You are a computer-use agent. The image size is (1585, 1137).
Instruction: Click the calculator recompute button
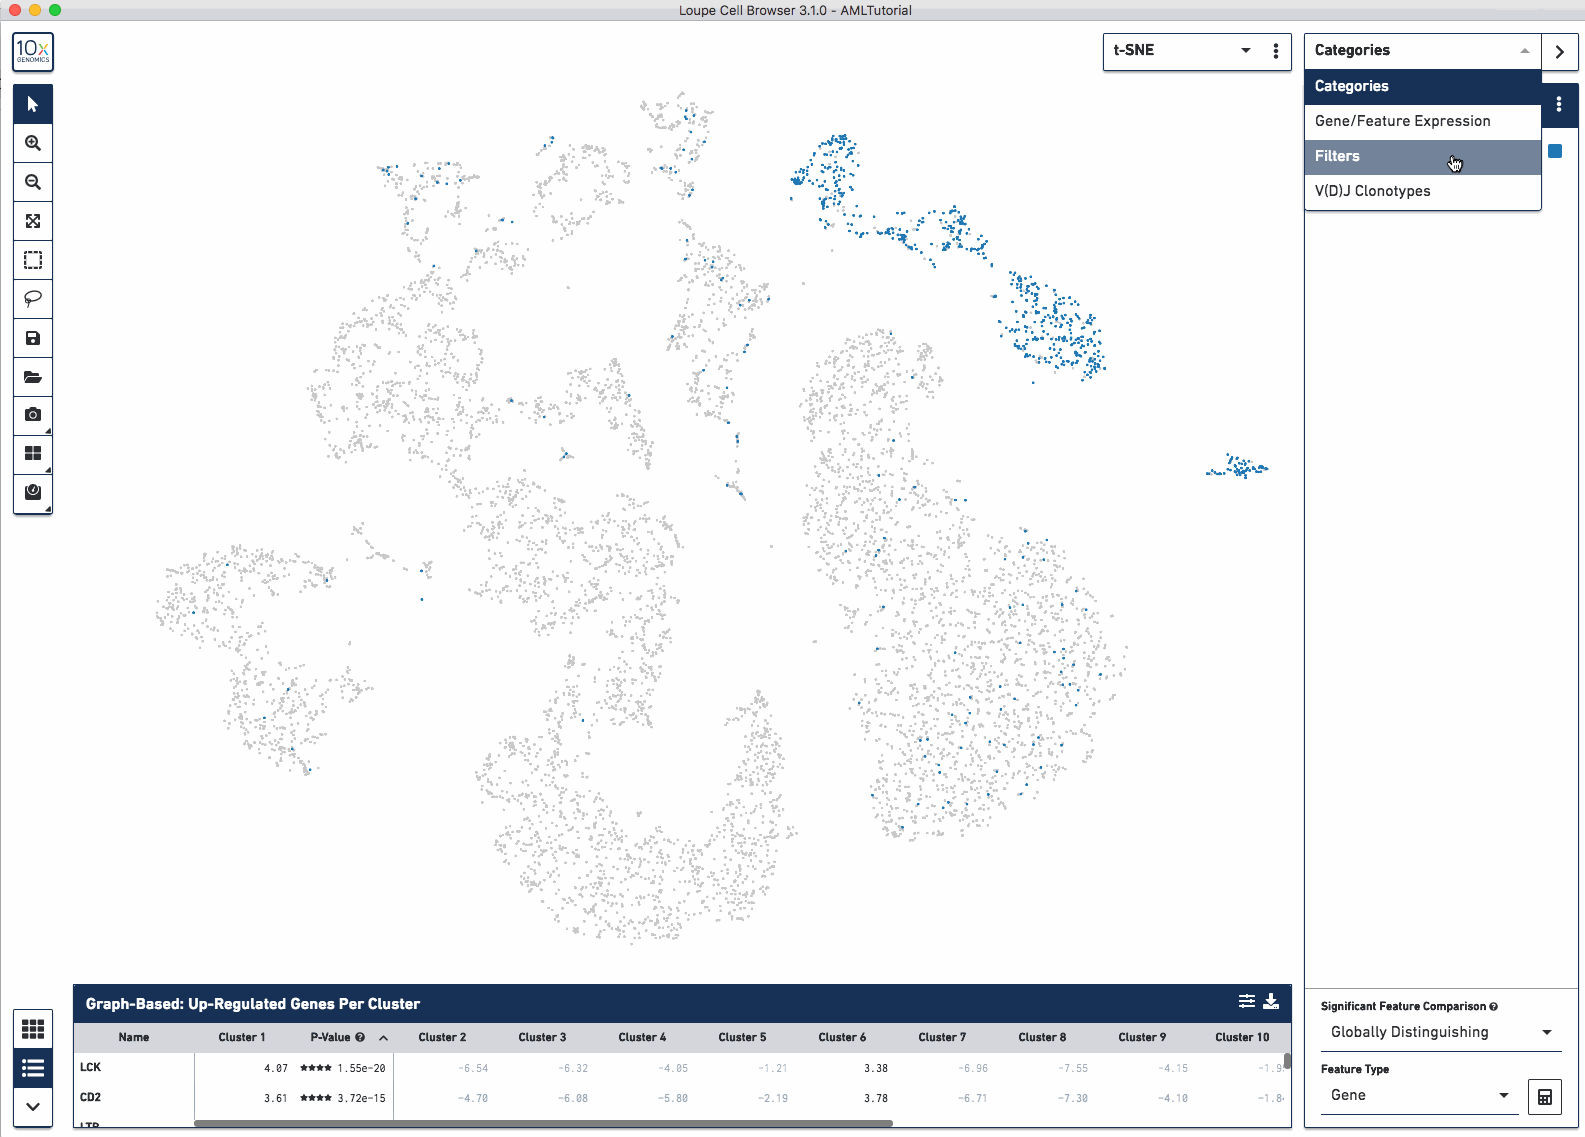pos(1545,1097)
